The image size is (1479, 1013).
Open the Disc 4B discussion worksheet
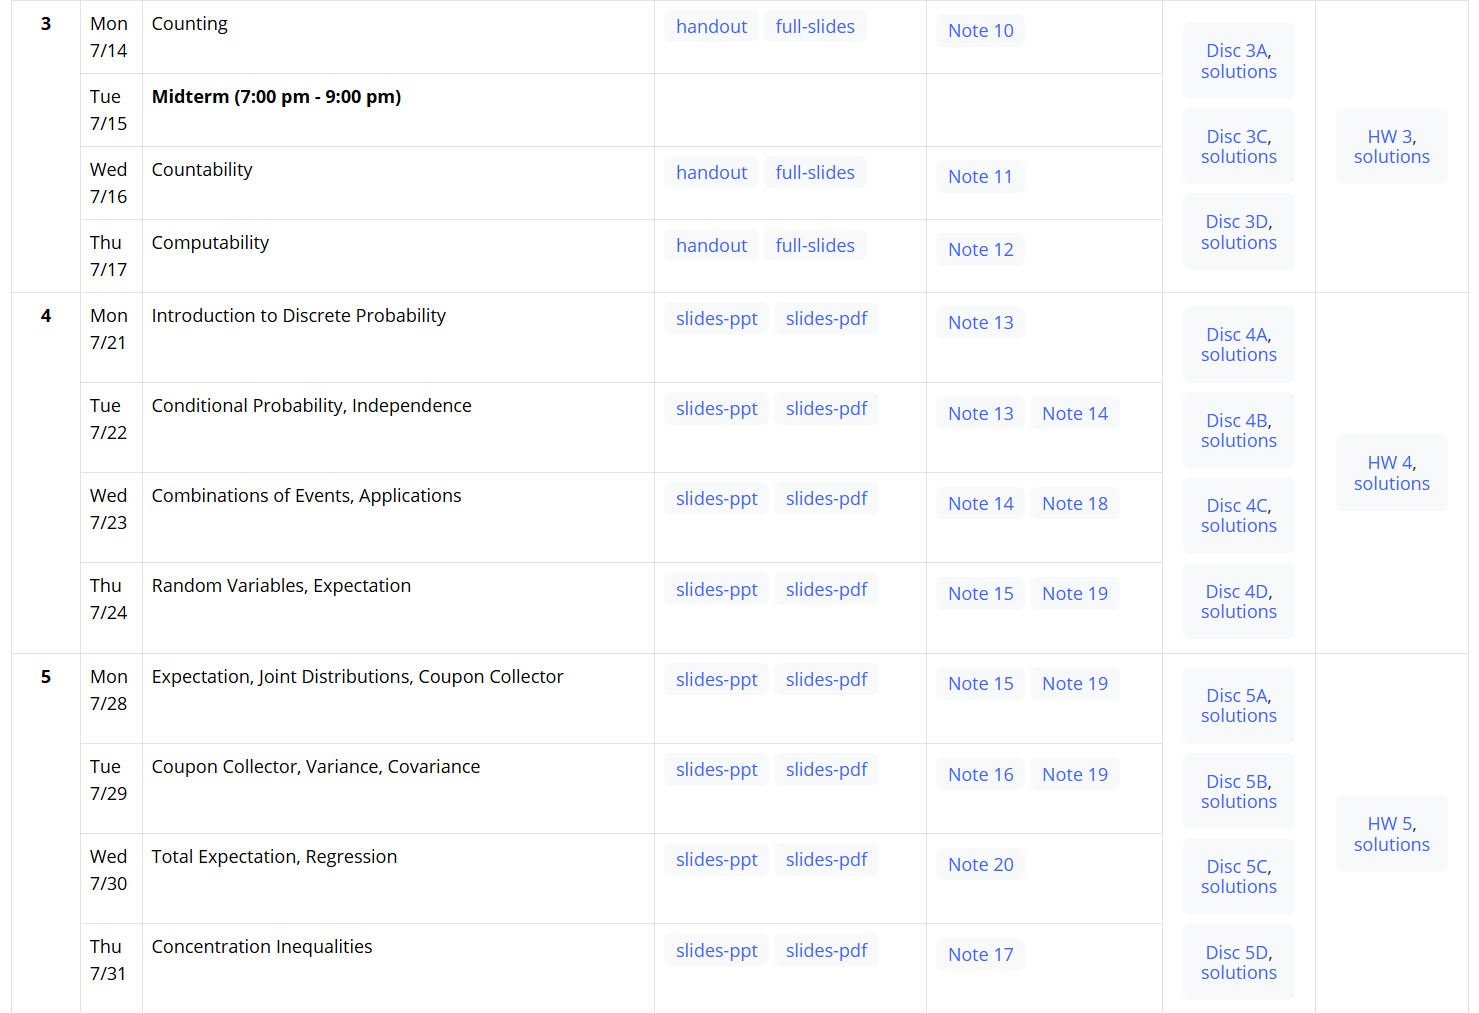point(1238,421)
